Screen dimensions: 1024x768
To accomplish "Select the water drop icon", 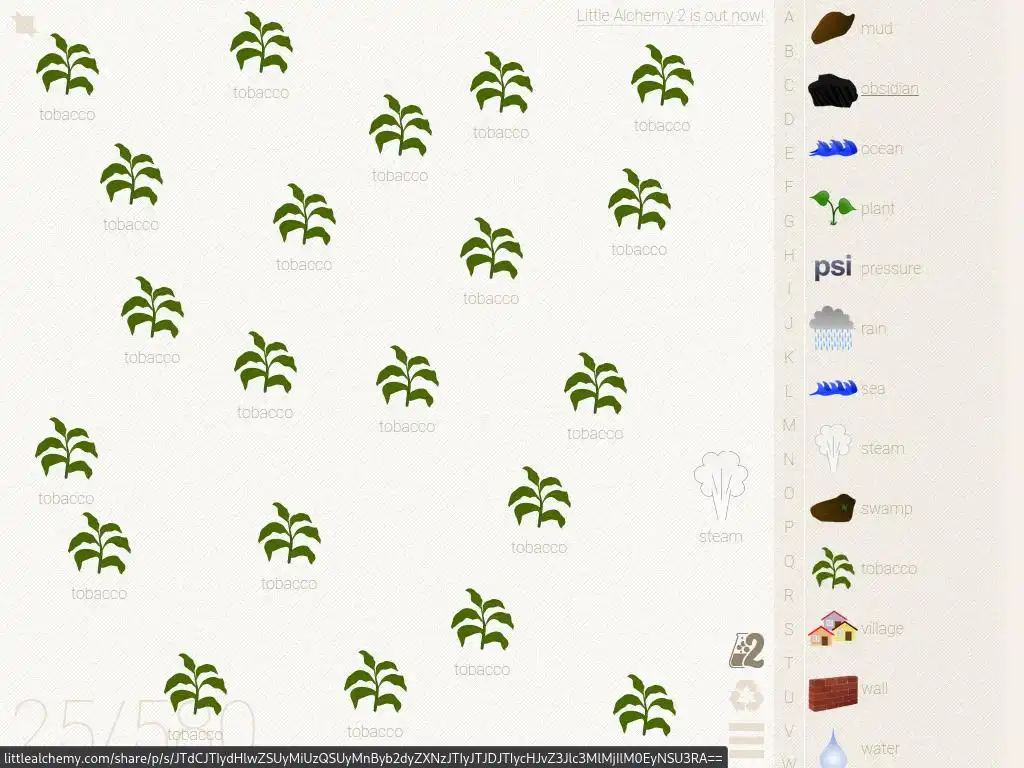I will 833,748.
